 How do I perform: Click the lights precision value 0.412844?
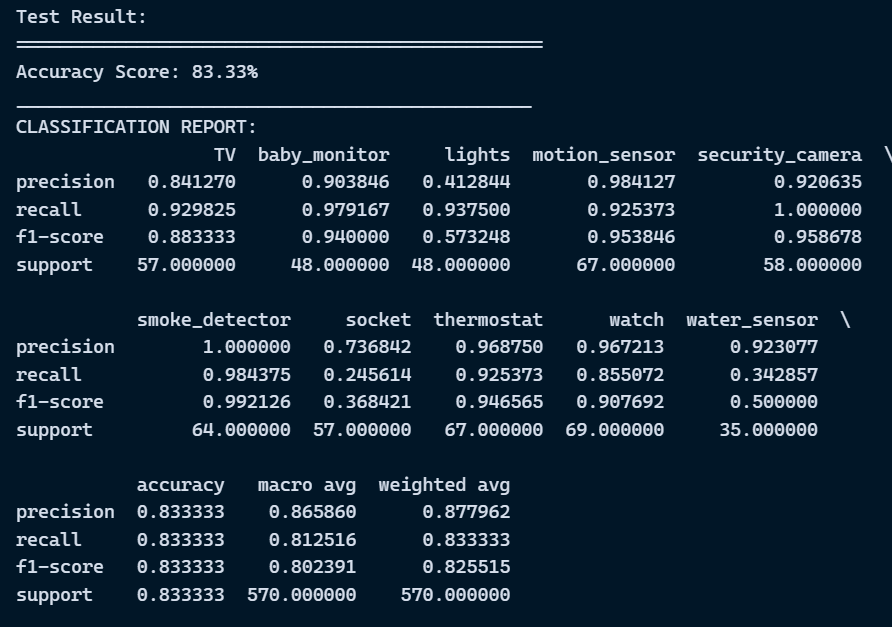[x=466, y=182]
